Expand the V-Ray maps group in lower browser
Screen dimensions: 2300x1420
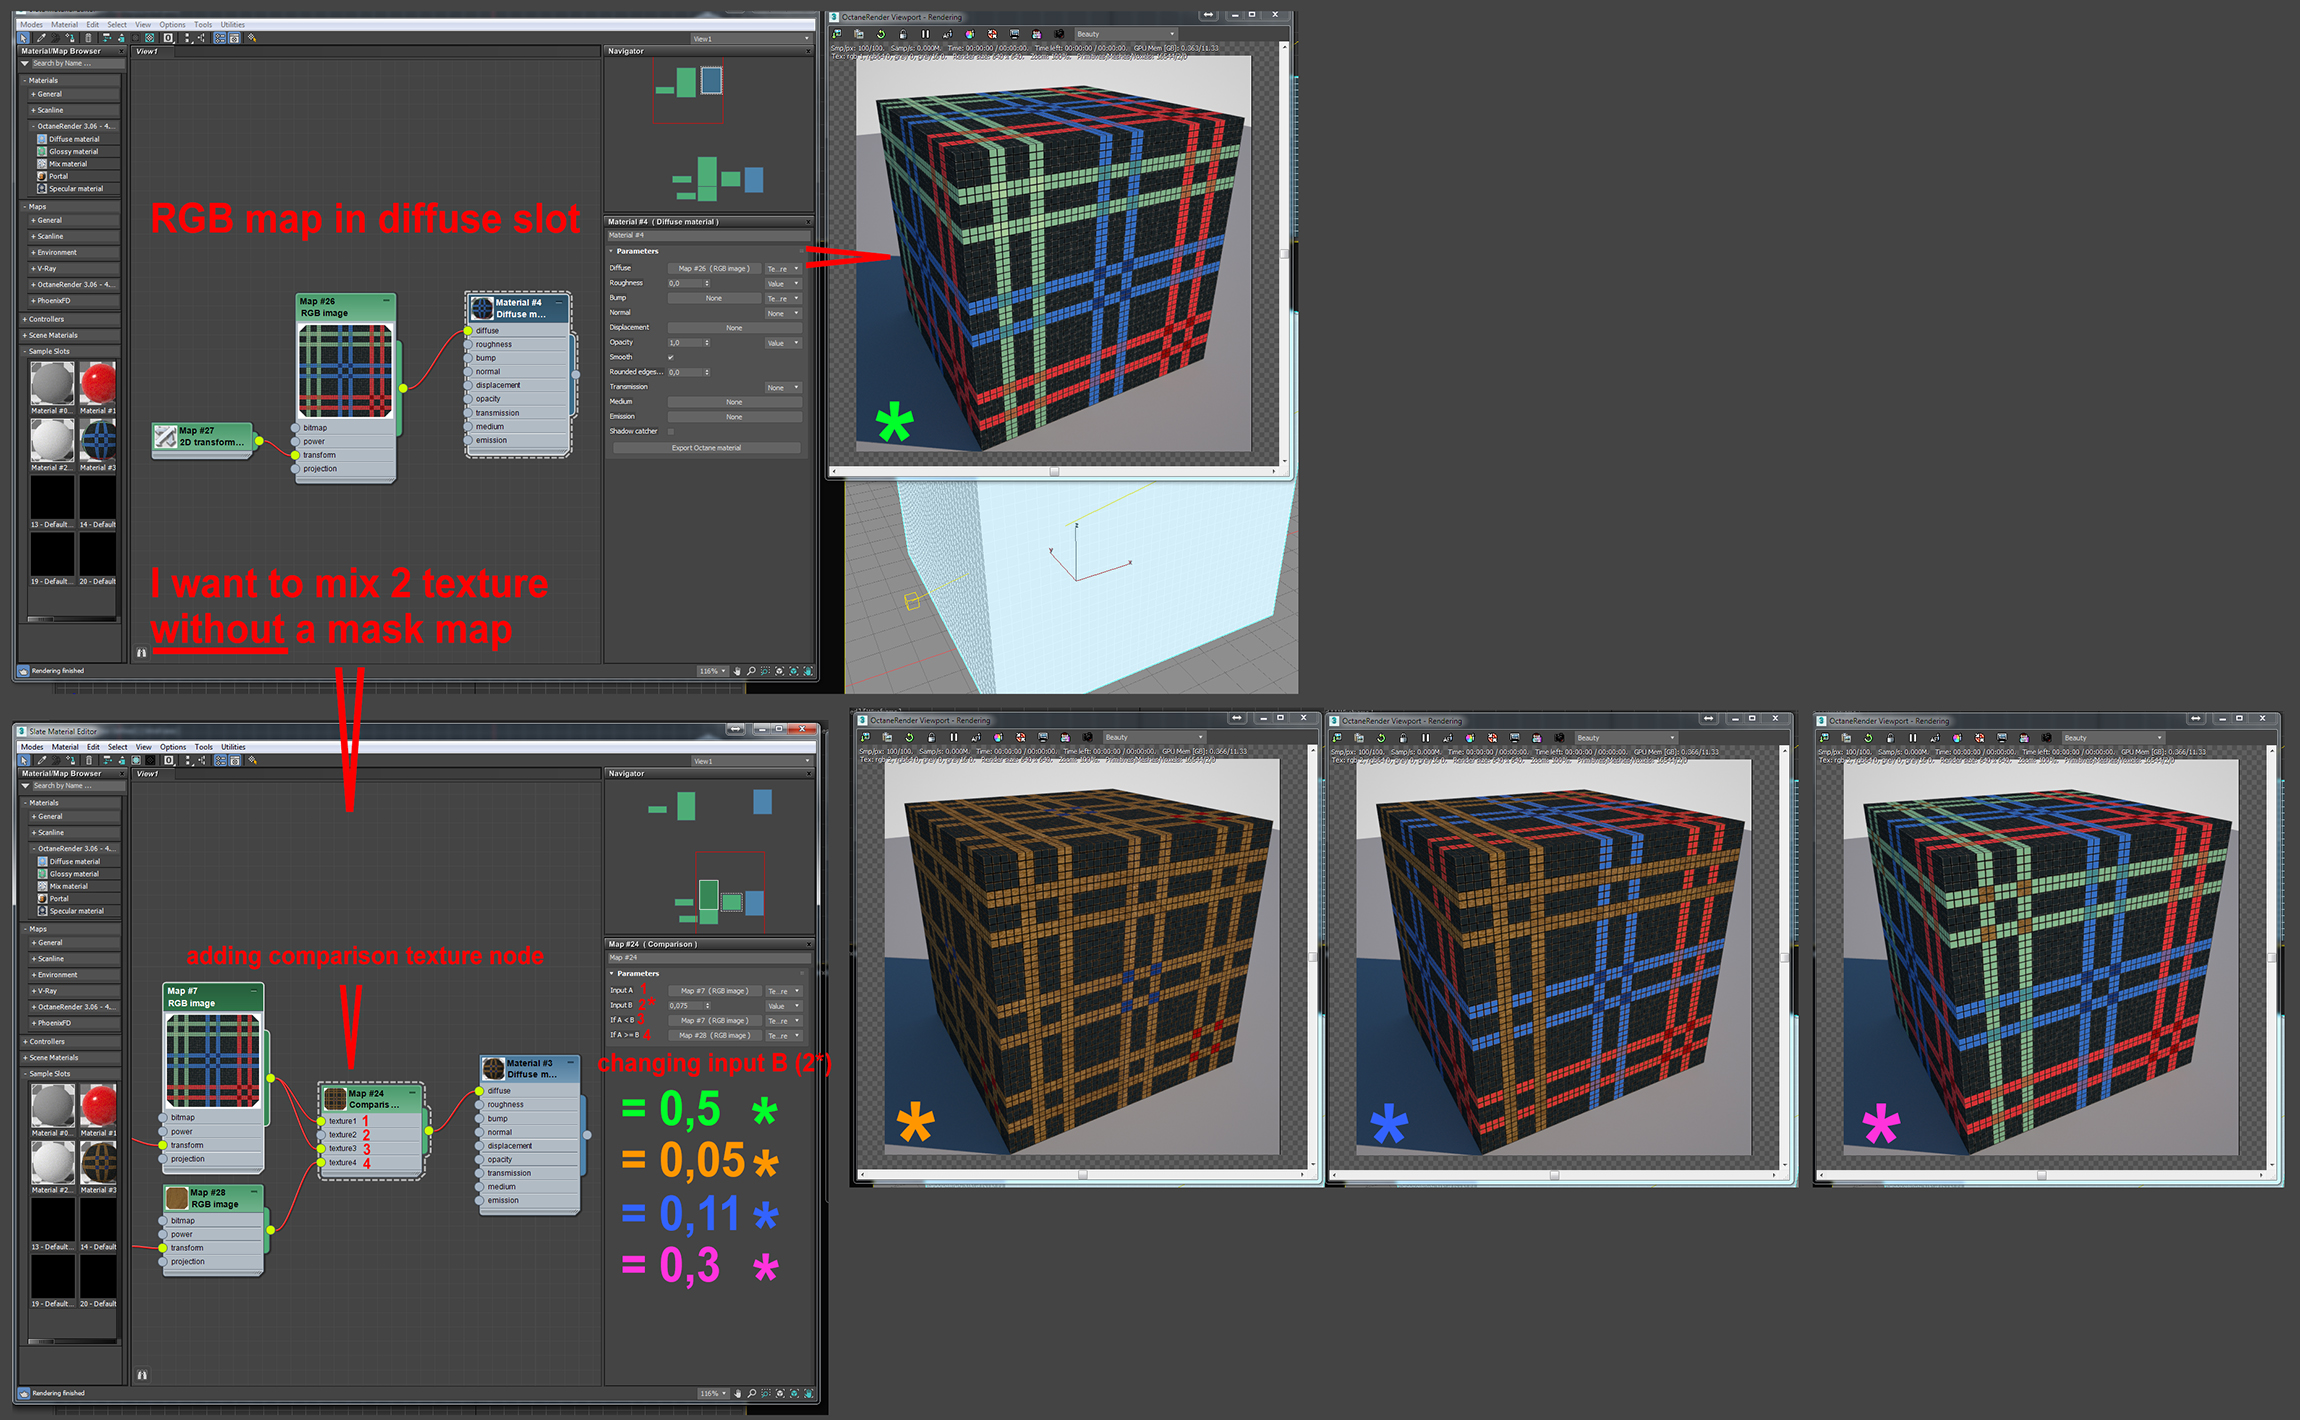coord(46,991)
